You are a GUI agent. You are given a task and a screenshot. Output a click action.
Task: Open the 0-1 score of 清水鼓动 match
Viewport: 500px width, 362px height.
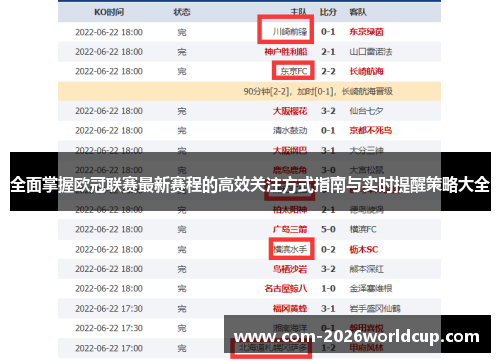point(328,131)
